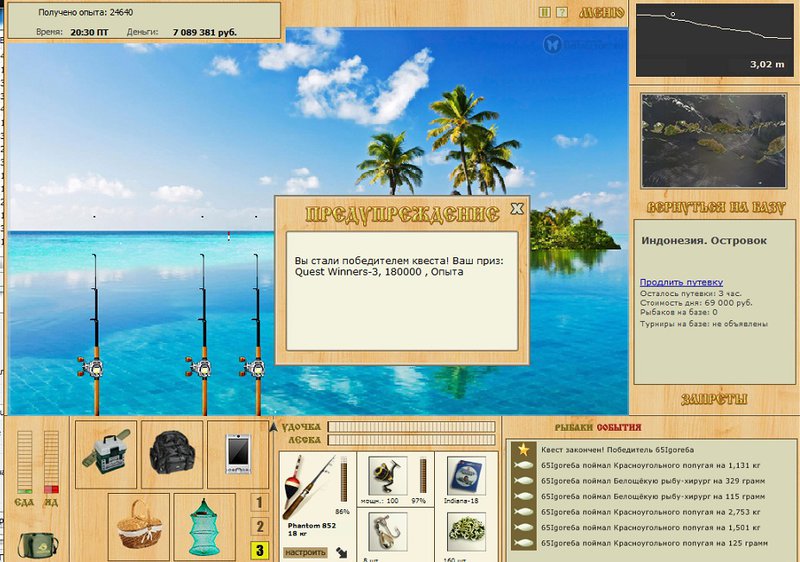The image size is (800, 562).
Task: Click fish icon beside 1,131 кг catch
Action: click(523, 465)
